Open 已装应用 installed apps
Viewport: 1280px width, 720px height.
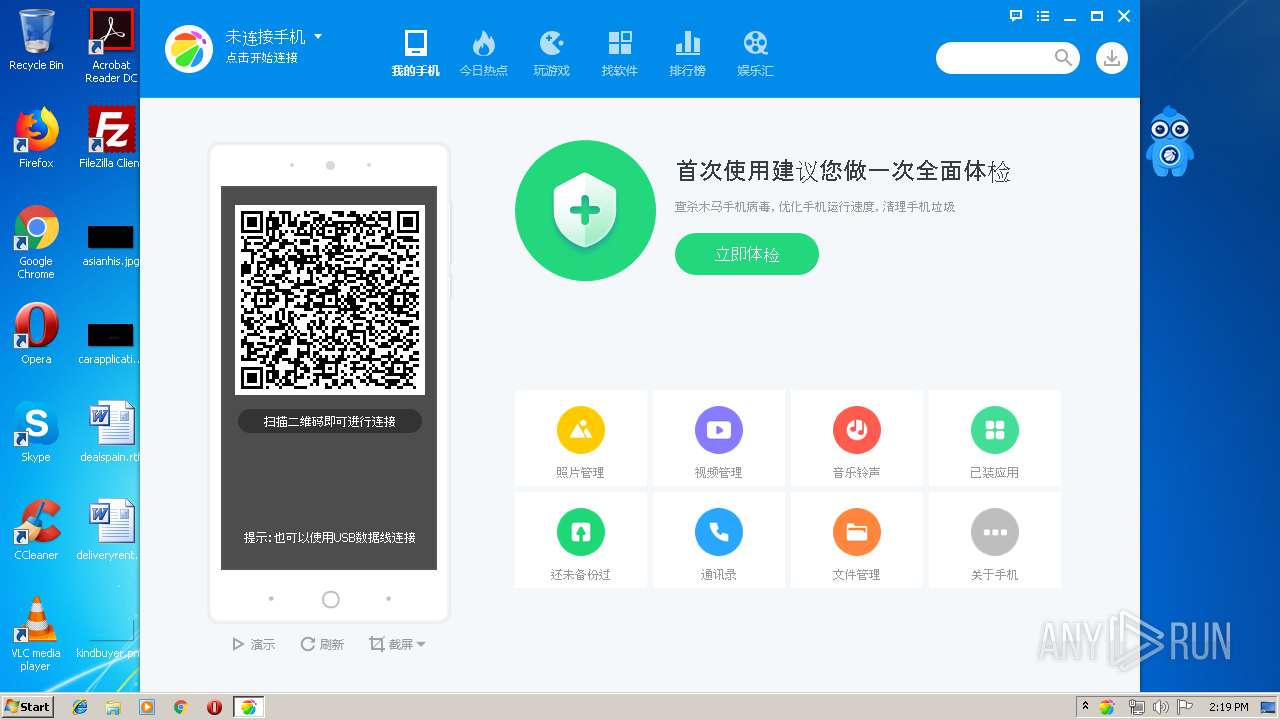(995, 439)
